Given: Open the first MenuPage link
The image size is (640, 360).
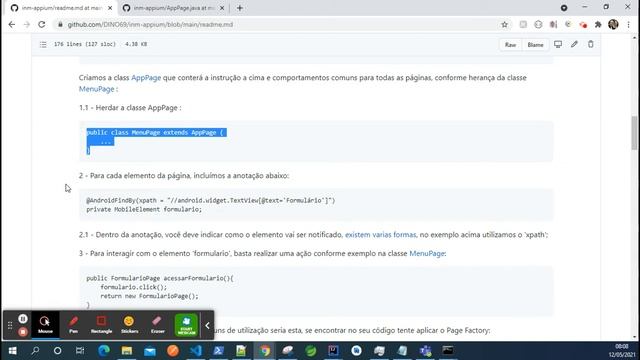Looking at the screenshot, I should point(96,89).
